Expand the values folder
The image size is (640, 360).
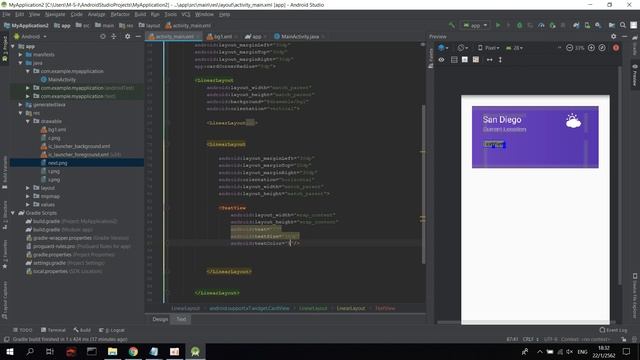click(x=28, y=204)
